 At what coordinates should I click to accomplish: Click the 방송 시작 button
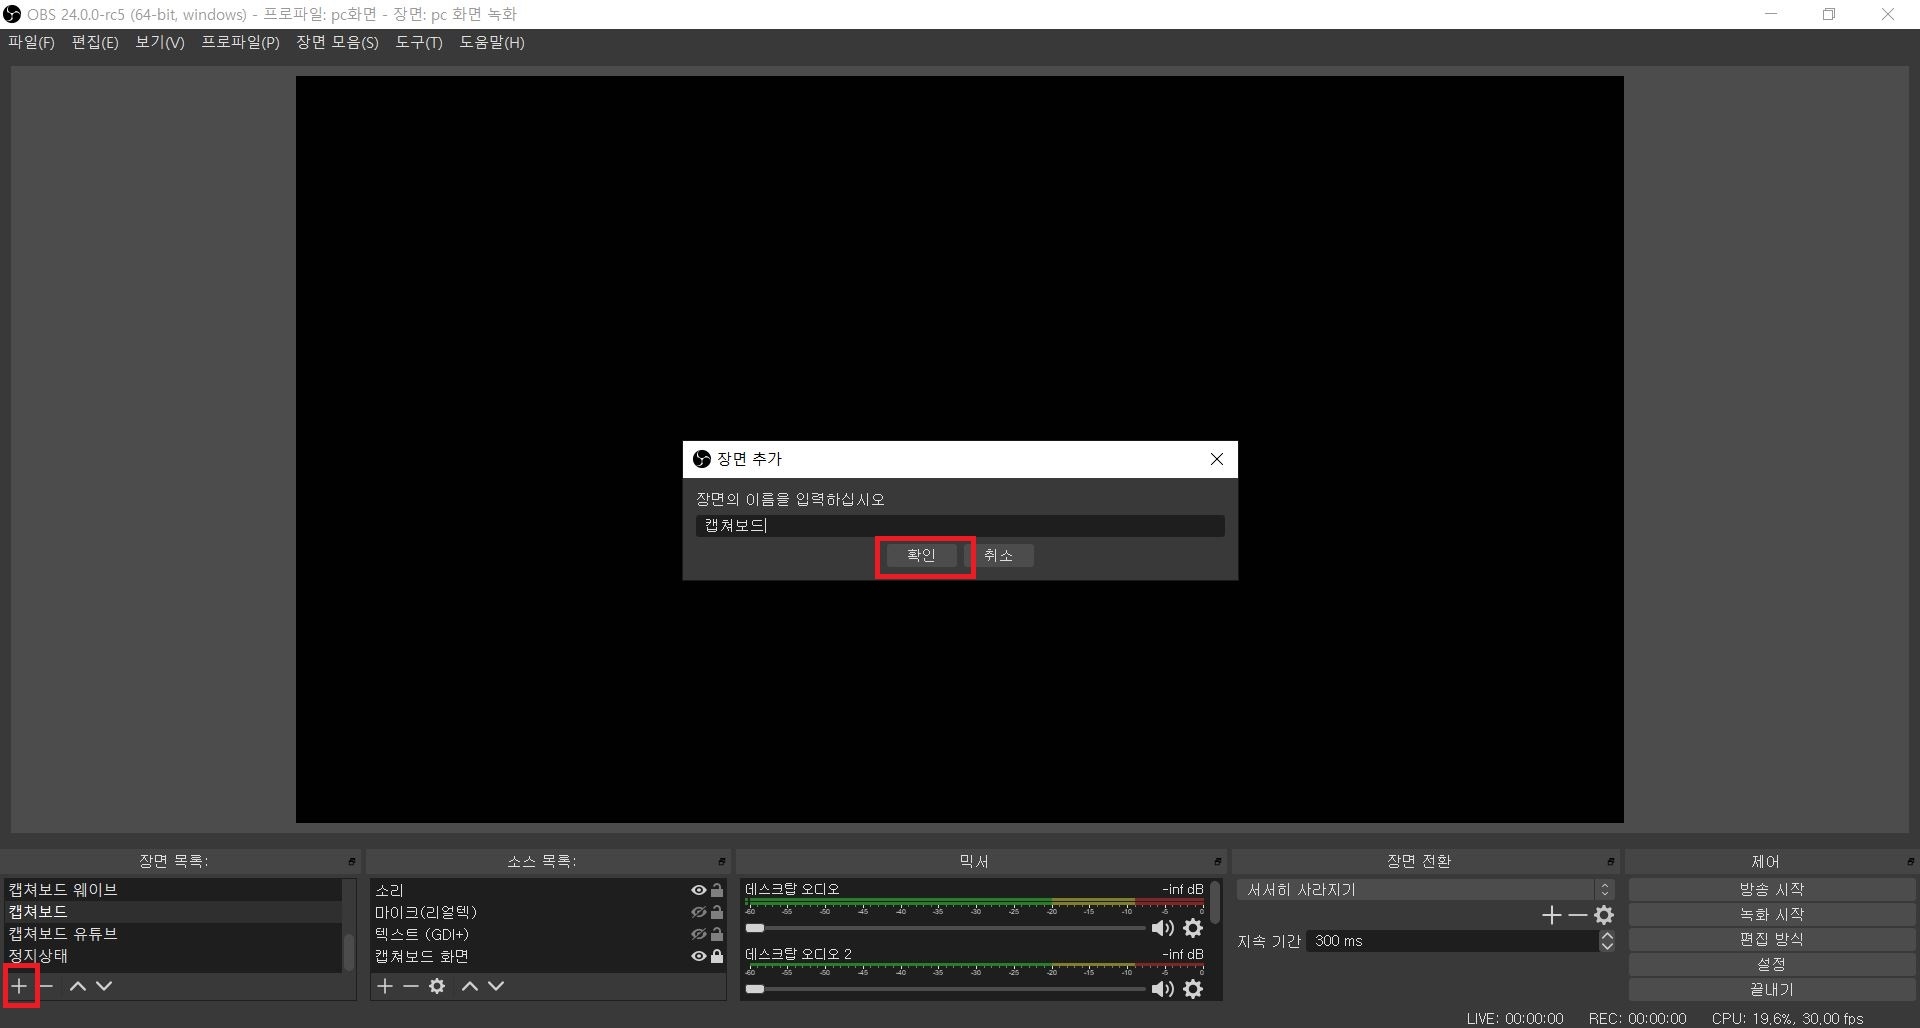[1771, 889]
